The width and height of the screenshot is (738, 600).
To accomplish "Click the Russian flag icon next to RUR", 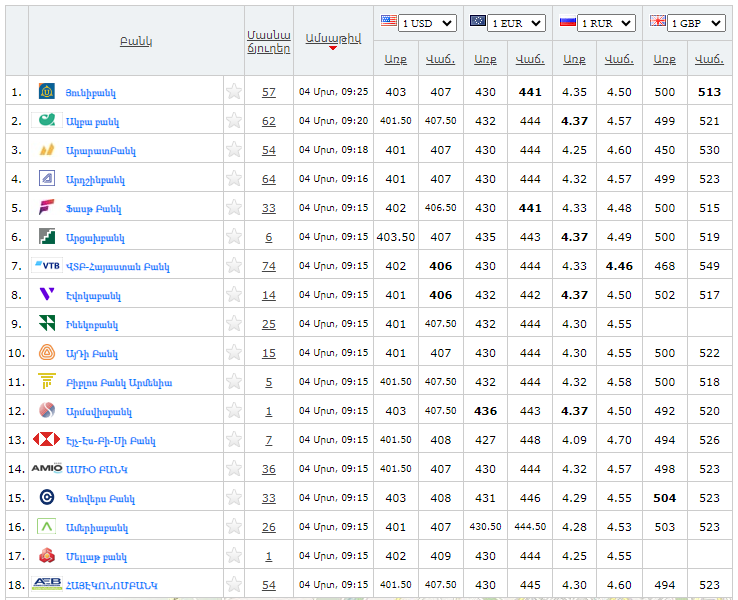I will [567, 22].
